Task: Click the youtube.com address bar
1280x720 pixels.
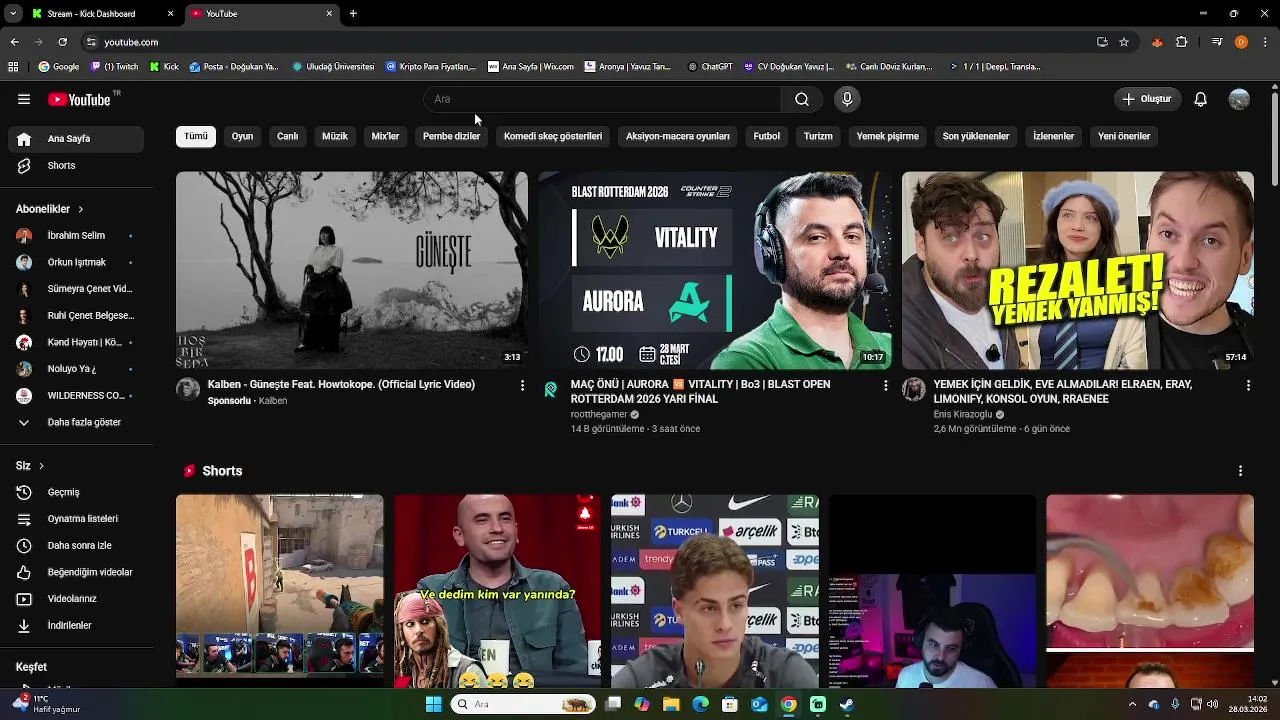Action: click(x=590, y=42)
